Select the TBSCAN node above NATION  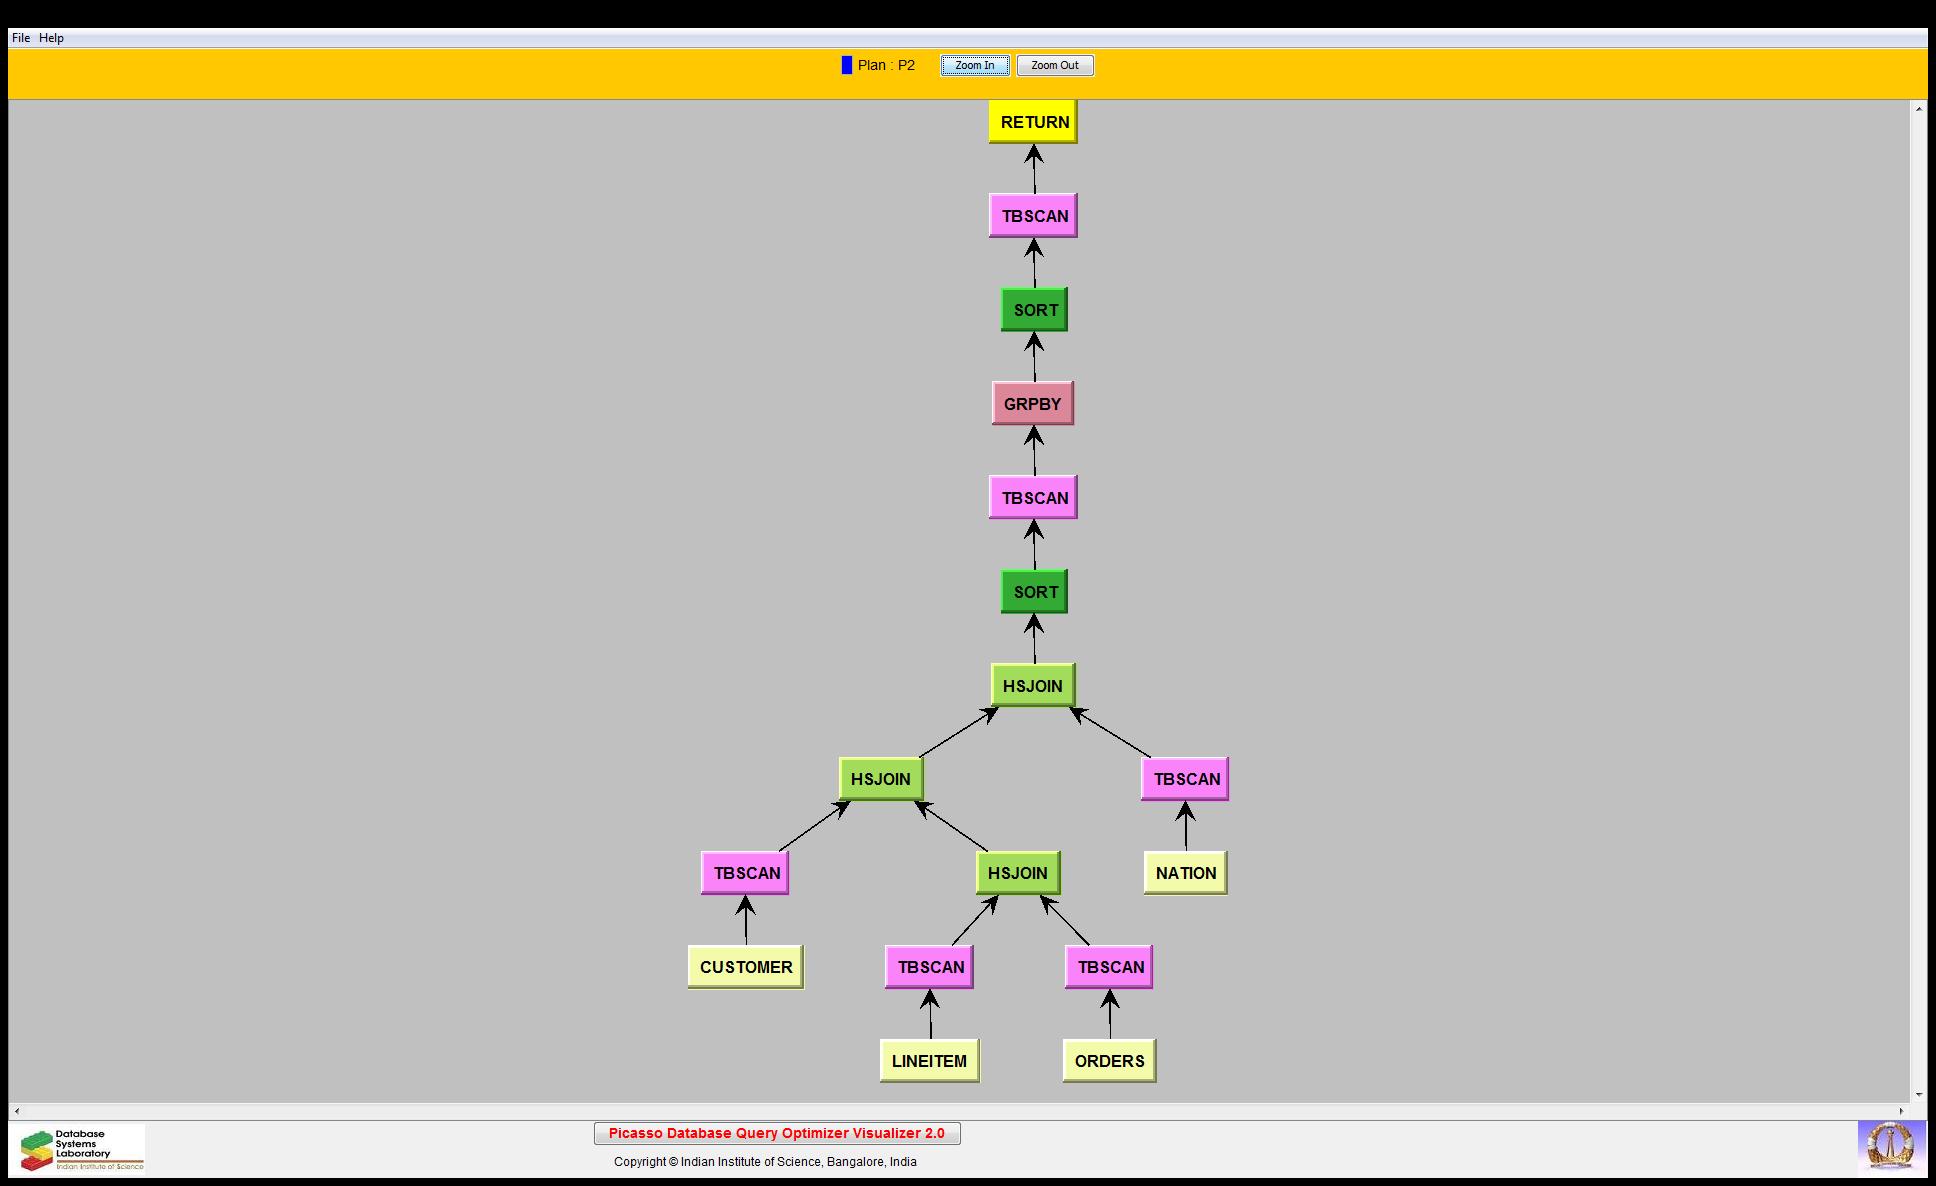pos(1185,779)
